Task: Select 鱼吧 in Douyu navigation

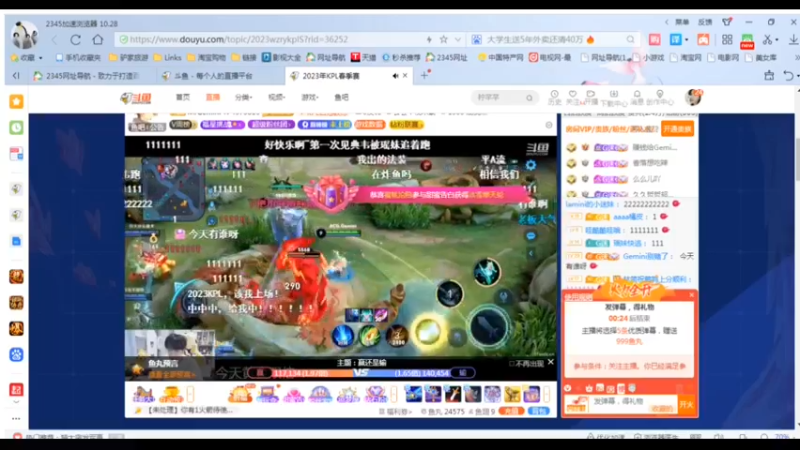Action: (x=341, y=97)
